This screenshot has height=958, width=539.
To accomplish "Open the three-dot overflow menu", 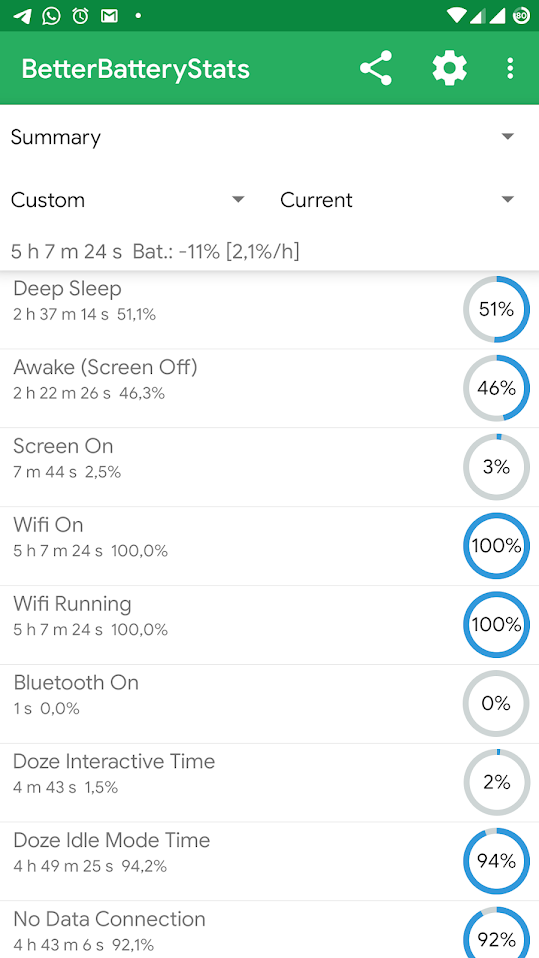I will pos(510,68).
